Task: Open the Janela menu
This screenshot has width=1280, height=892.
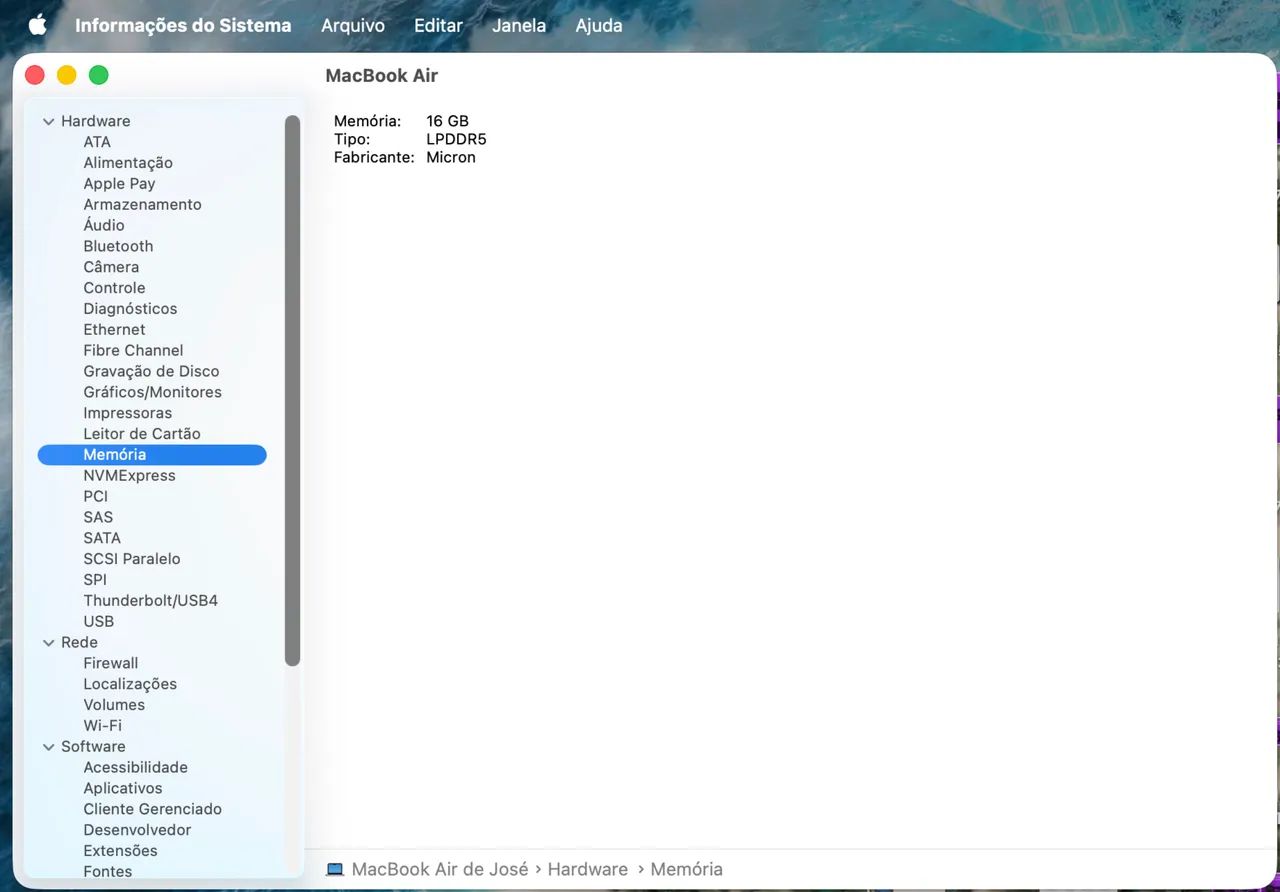Action: pyautogui.click(x=519, y=25)
